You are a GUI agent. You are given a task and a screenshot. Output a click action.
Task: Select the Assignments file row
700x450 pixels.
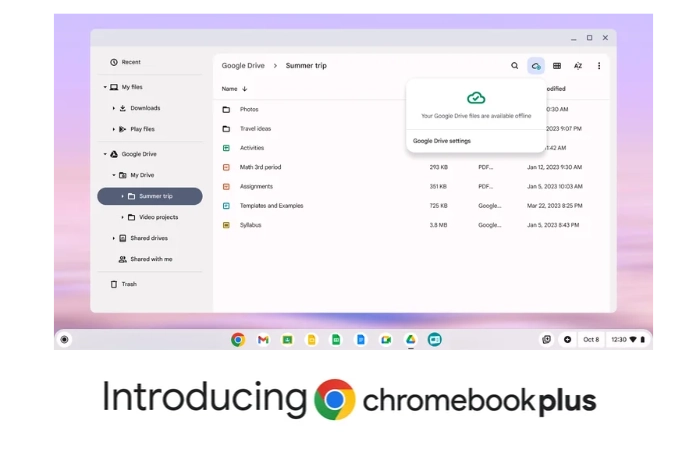411,187
